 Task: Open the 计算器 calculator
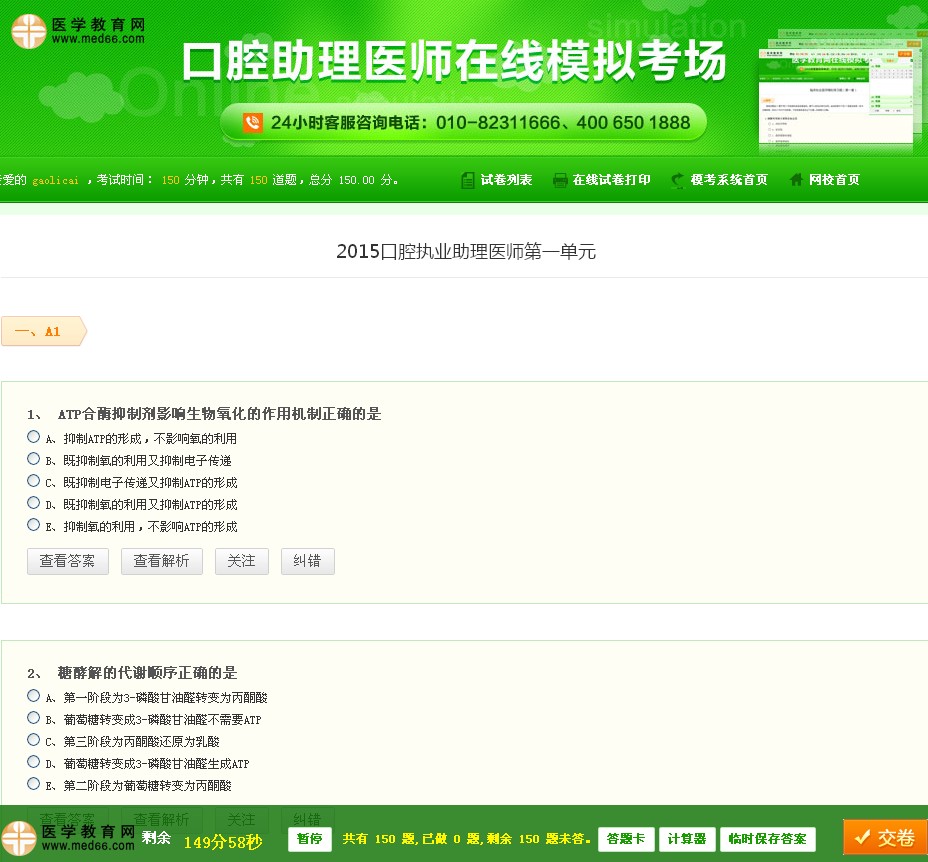tap(686, 838)
